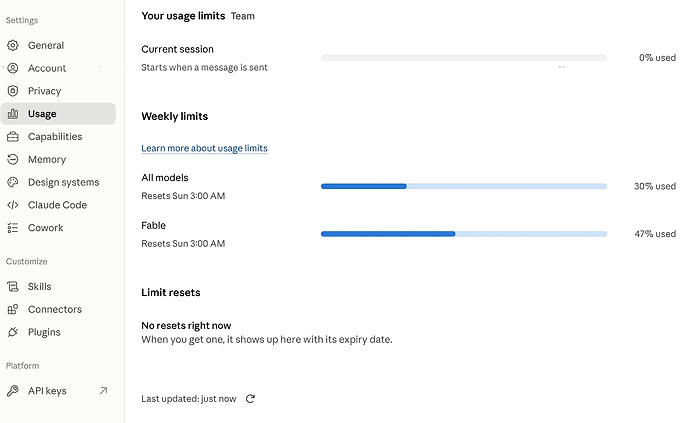Open the Privacy section
Viewport: 690px width, 423px height.
[58, 91]
